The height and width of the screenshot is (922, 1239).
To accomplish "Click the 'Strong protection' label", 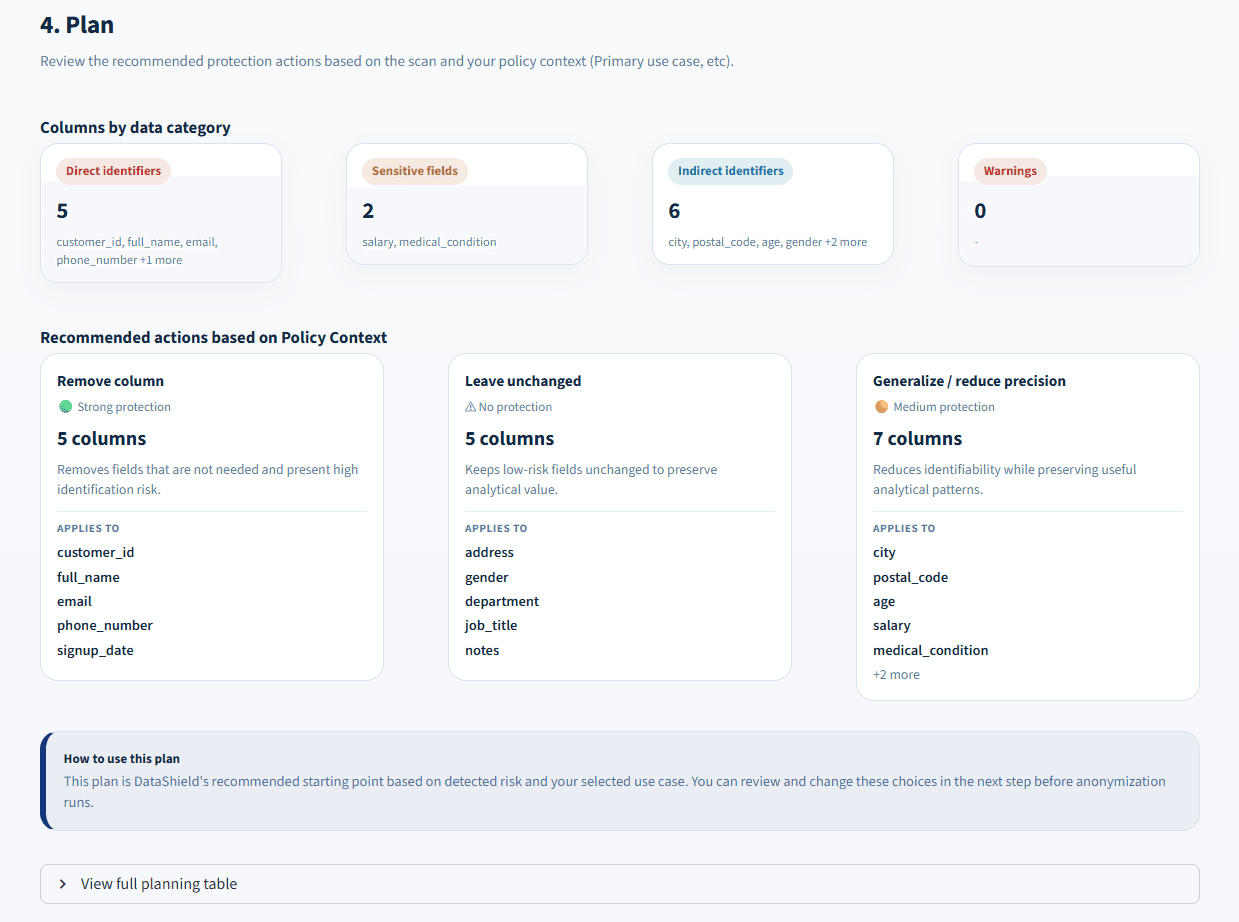I will (124, 407).
